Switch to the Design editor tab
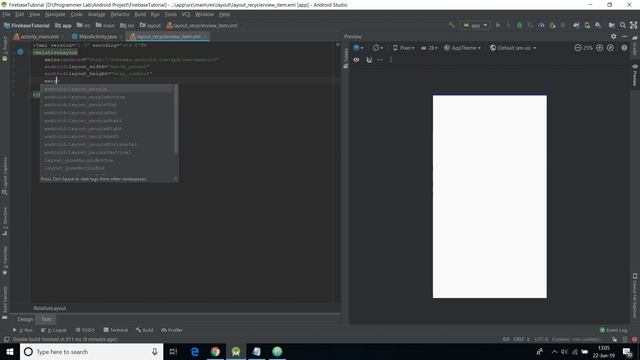Screen dimensions: 640x360 [25, 319]
